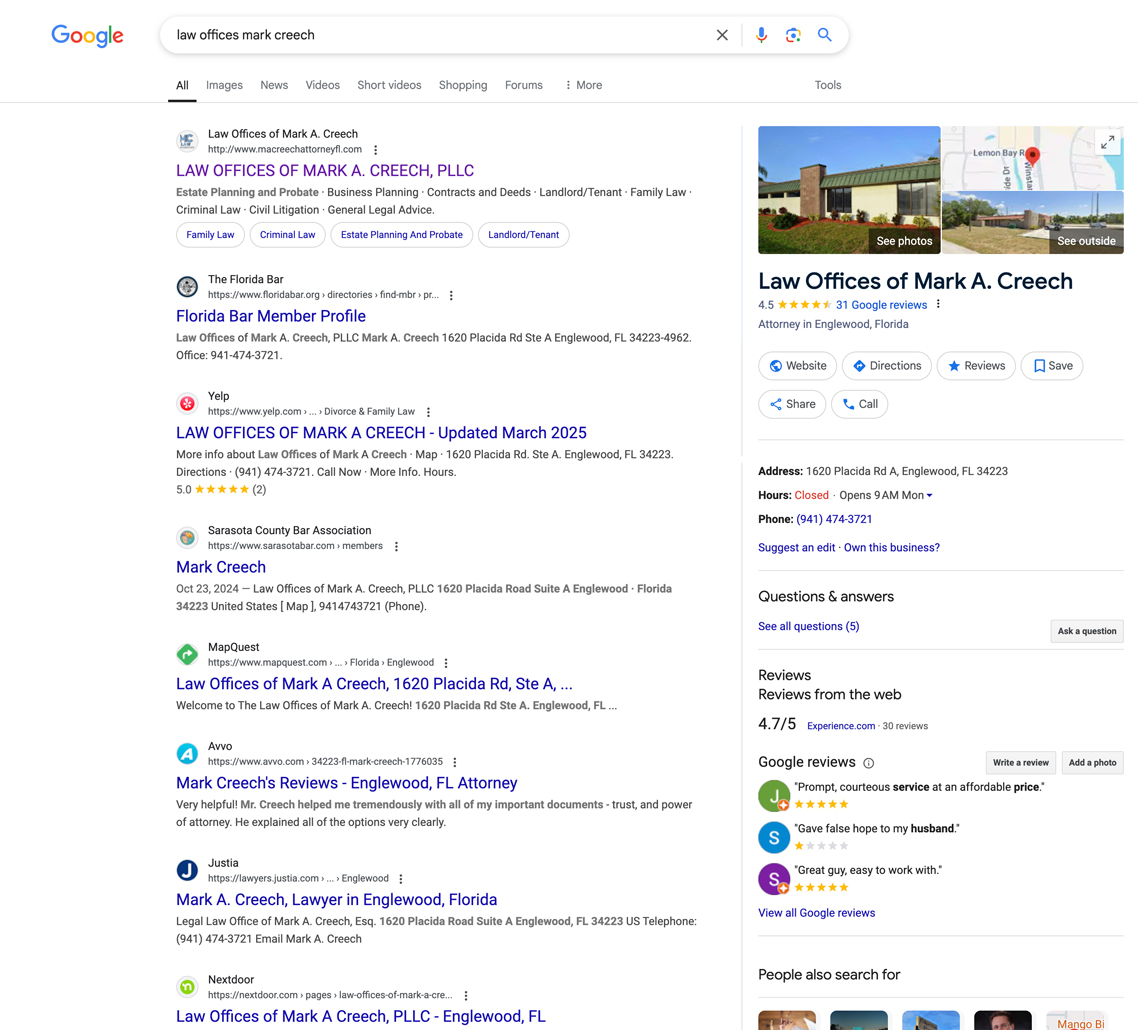Switch to the Images tab
Image resolution: width=1138 pixels, height=1030 pixels.
224,85
